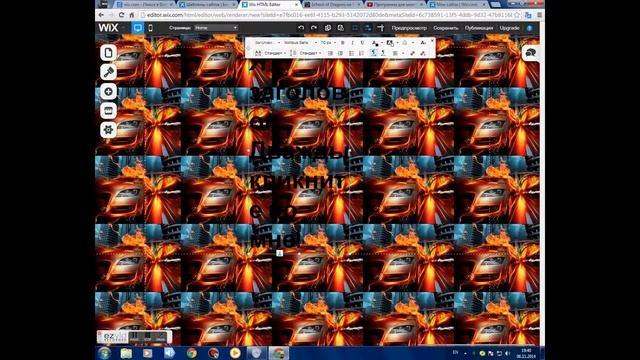Open the File Explorer taskbar icon

click(126, 353)
